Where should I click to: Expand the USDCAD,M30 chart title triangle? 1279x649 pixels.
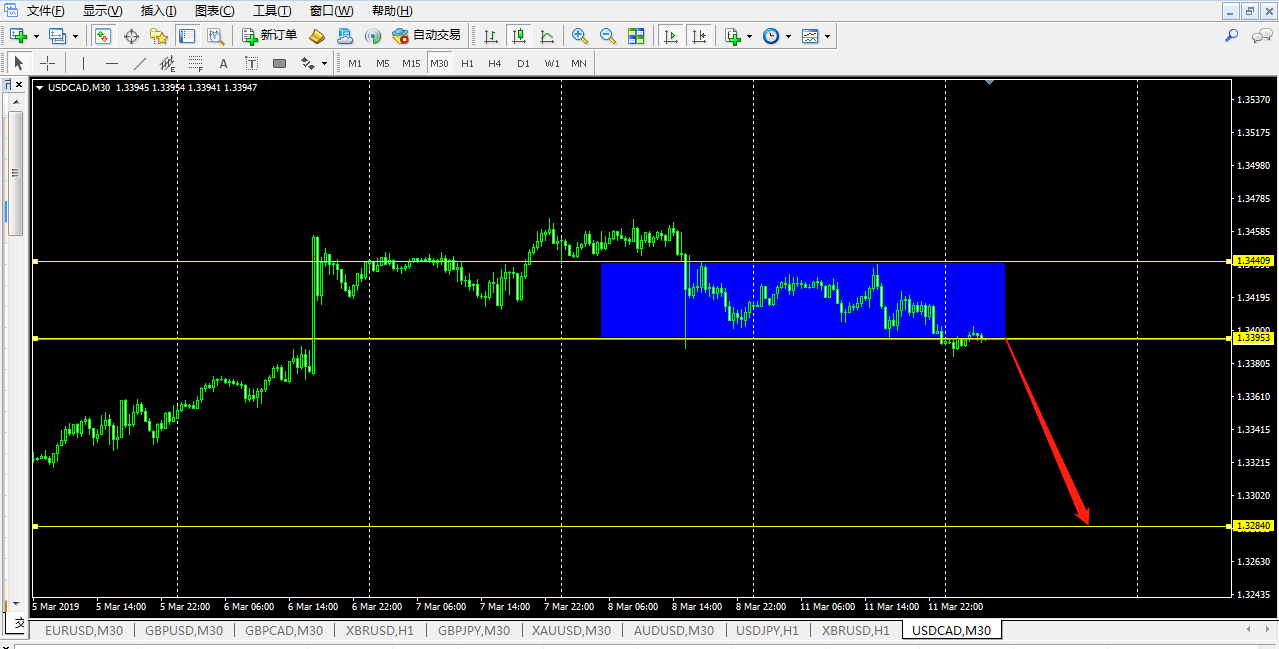(40, 88)
